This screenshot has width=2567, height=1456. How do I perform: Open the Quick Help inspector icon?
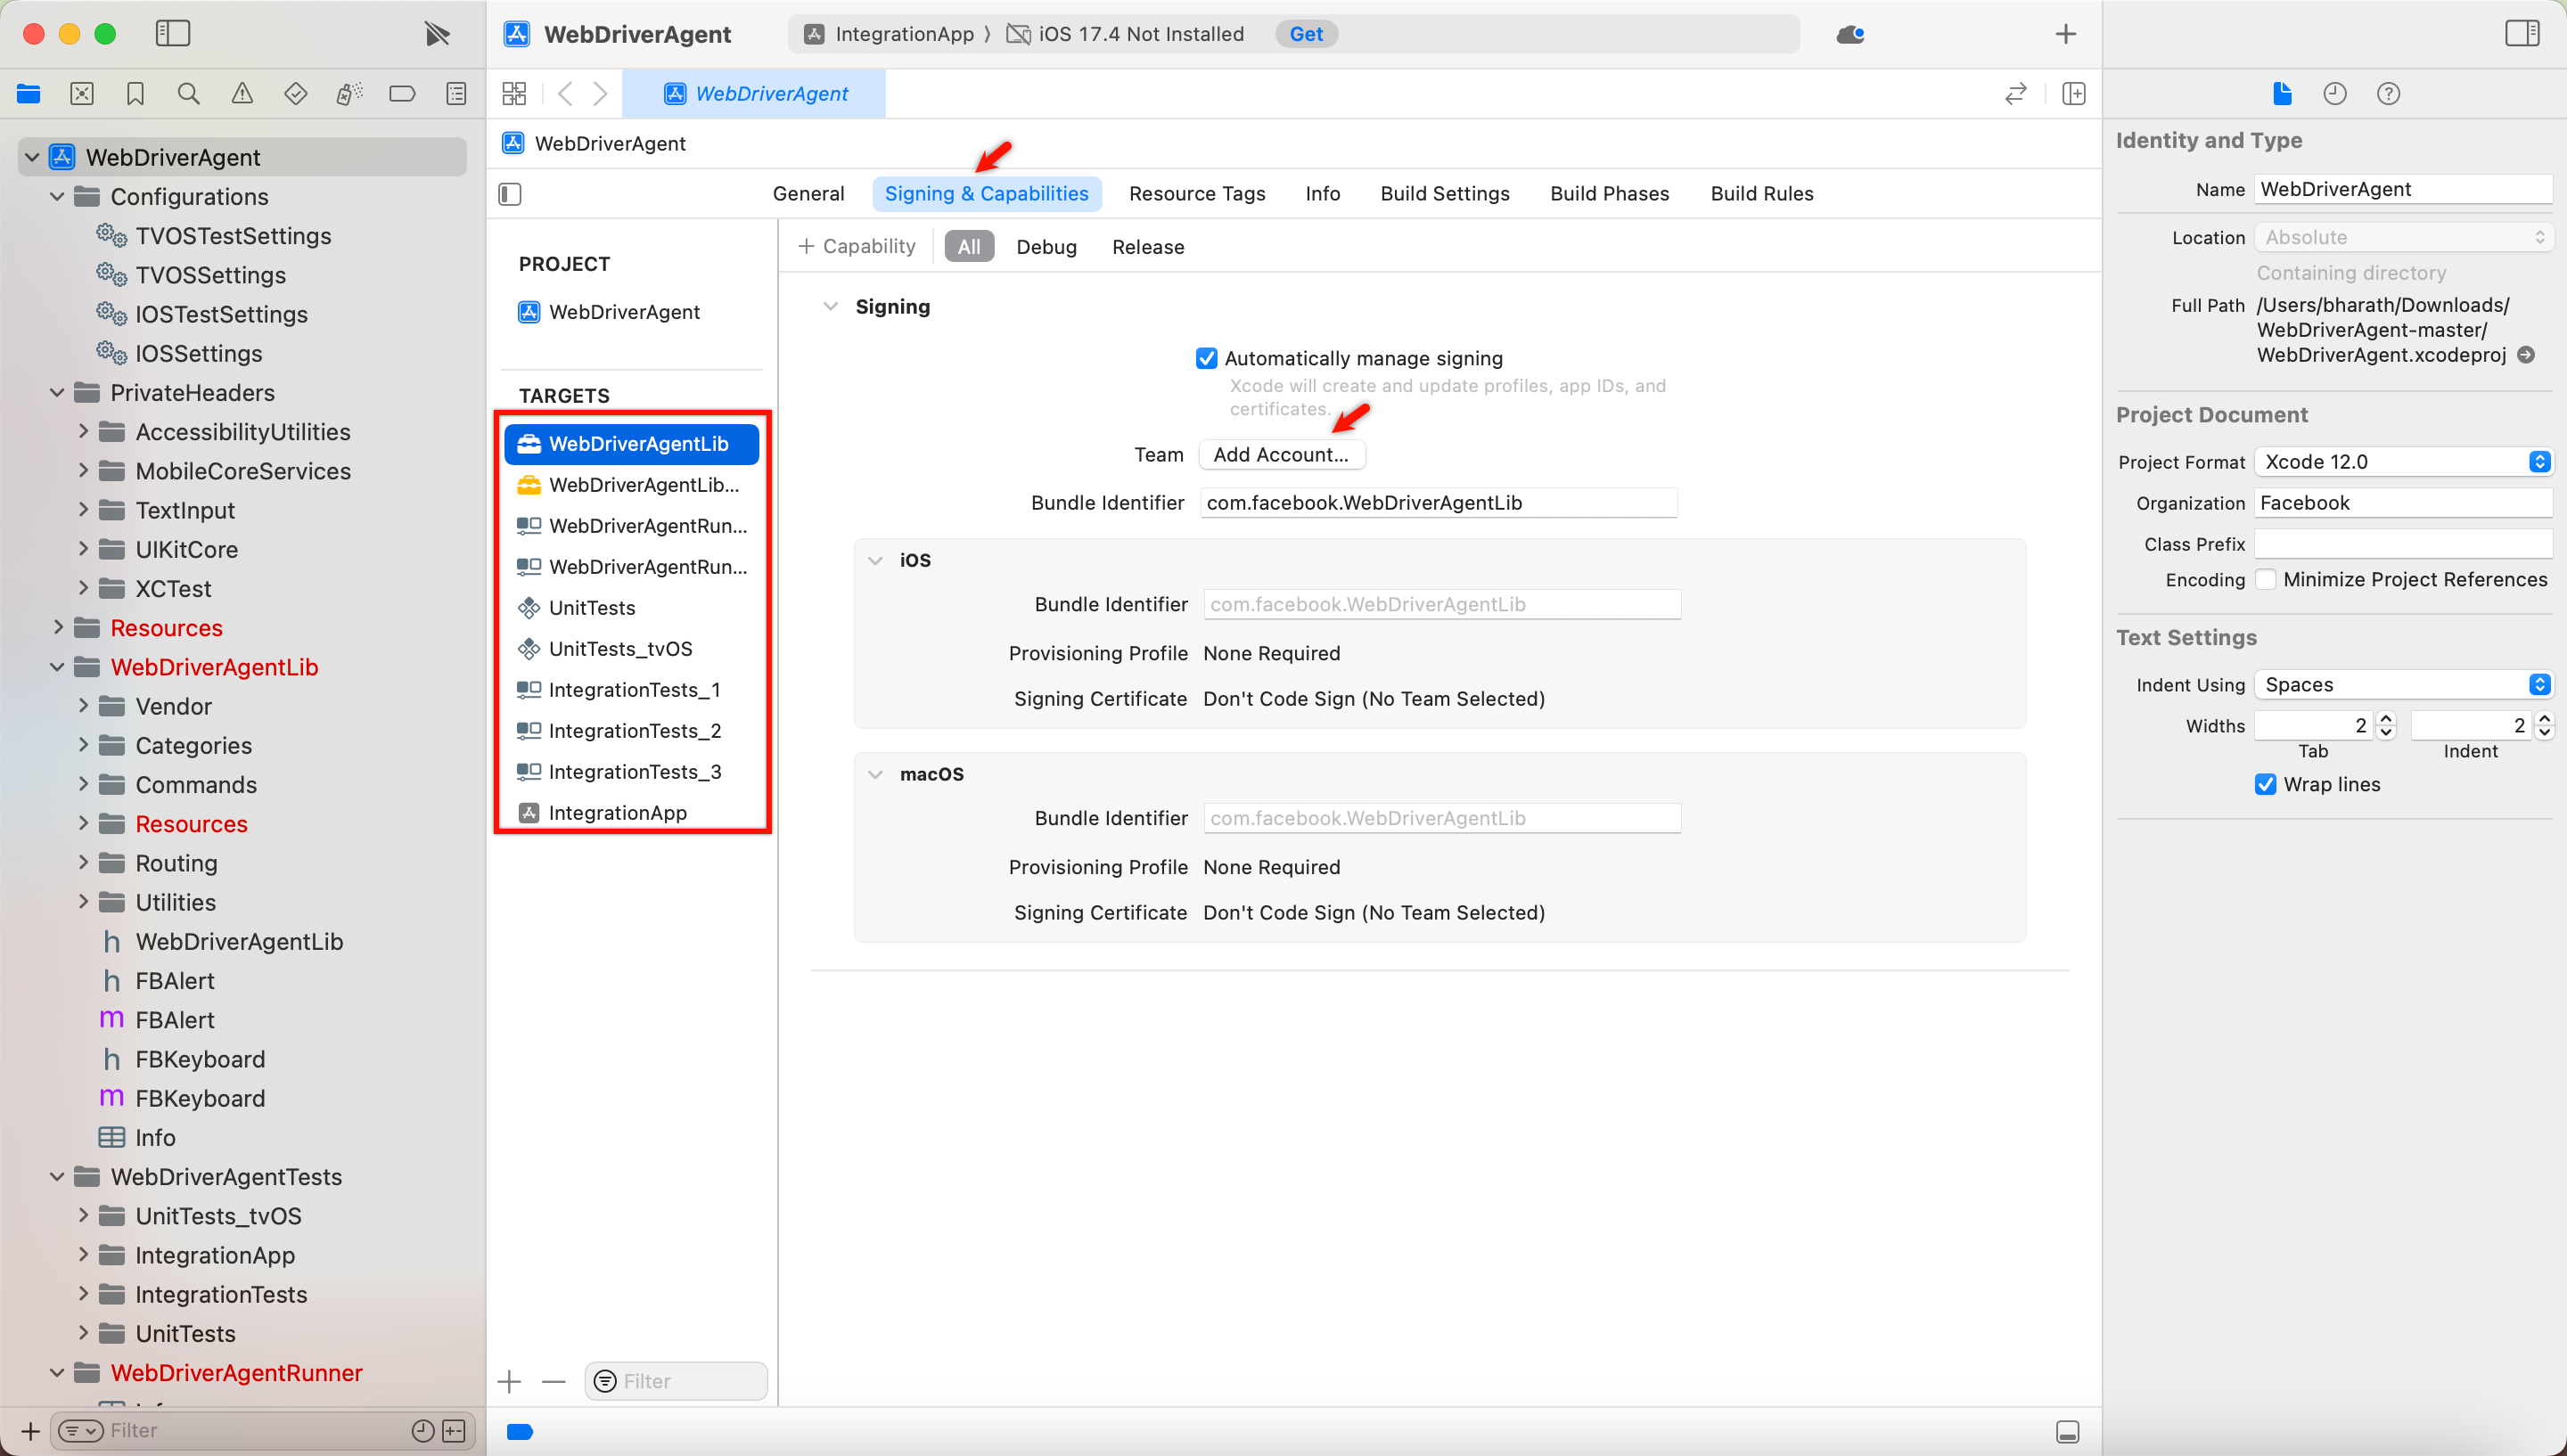click(2388, 94)
